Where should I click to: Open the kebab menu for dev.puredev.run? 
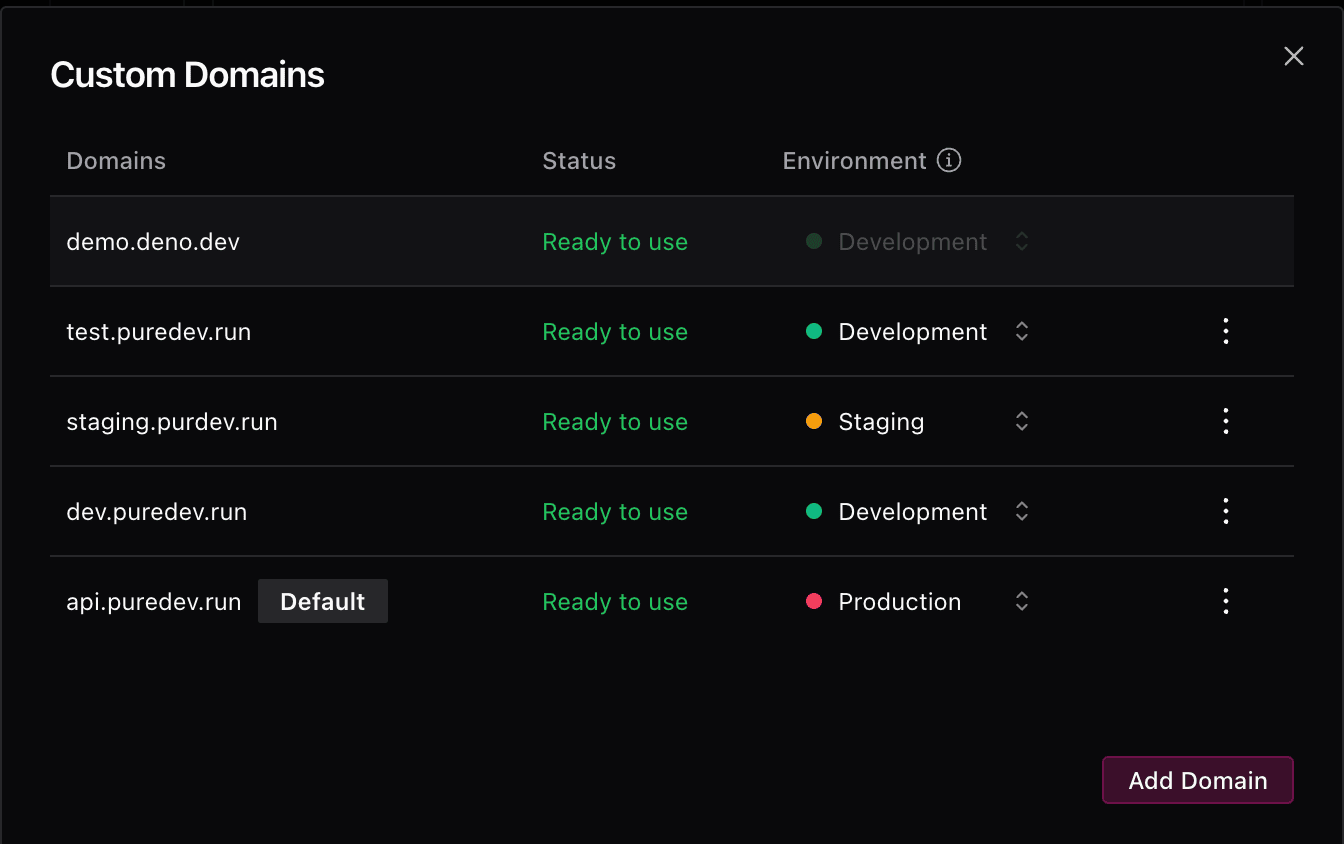coord(1225,511)
